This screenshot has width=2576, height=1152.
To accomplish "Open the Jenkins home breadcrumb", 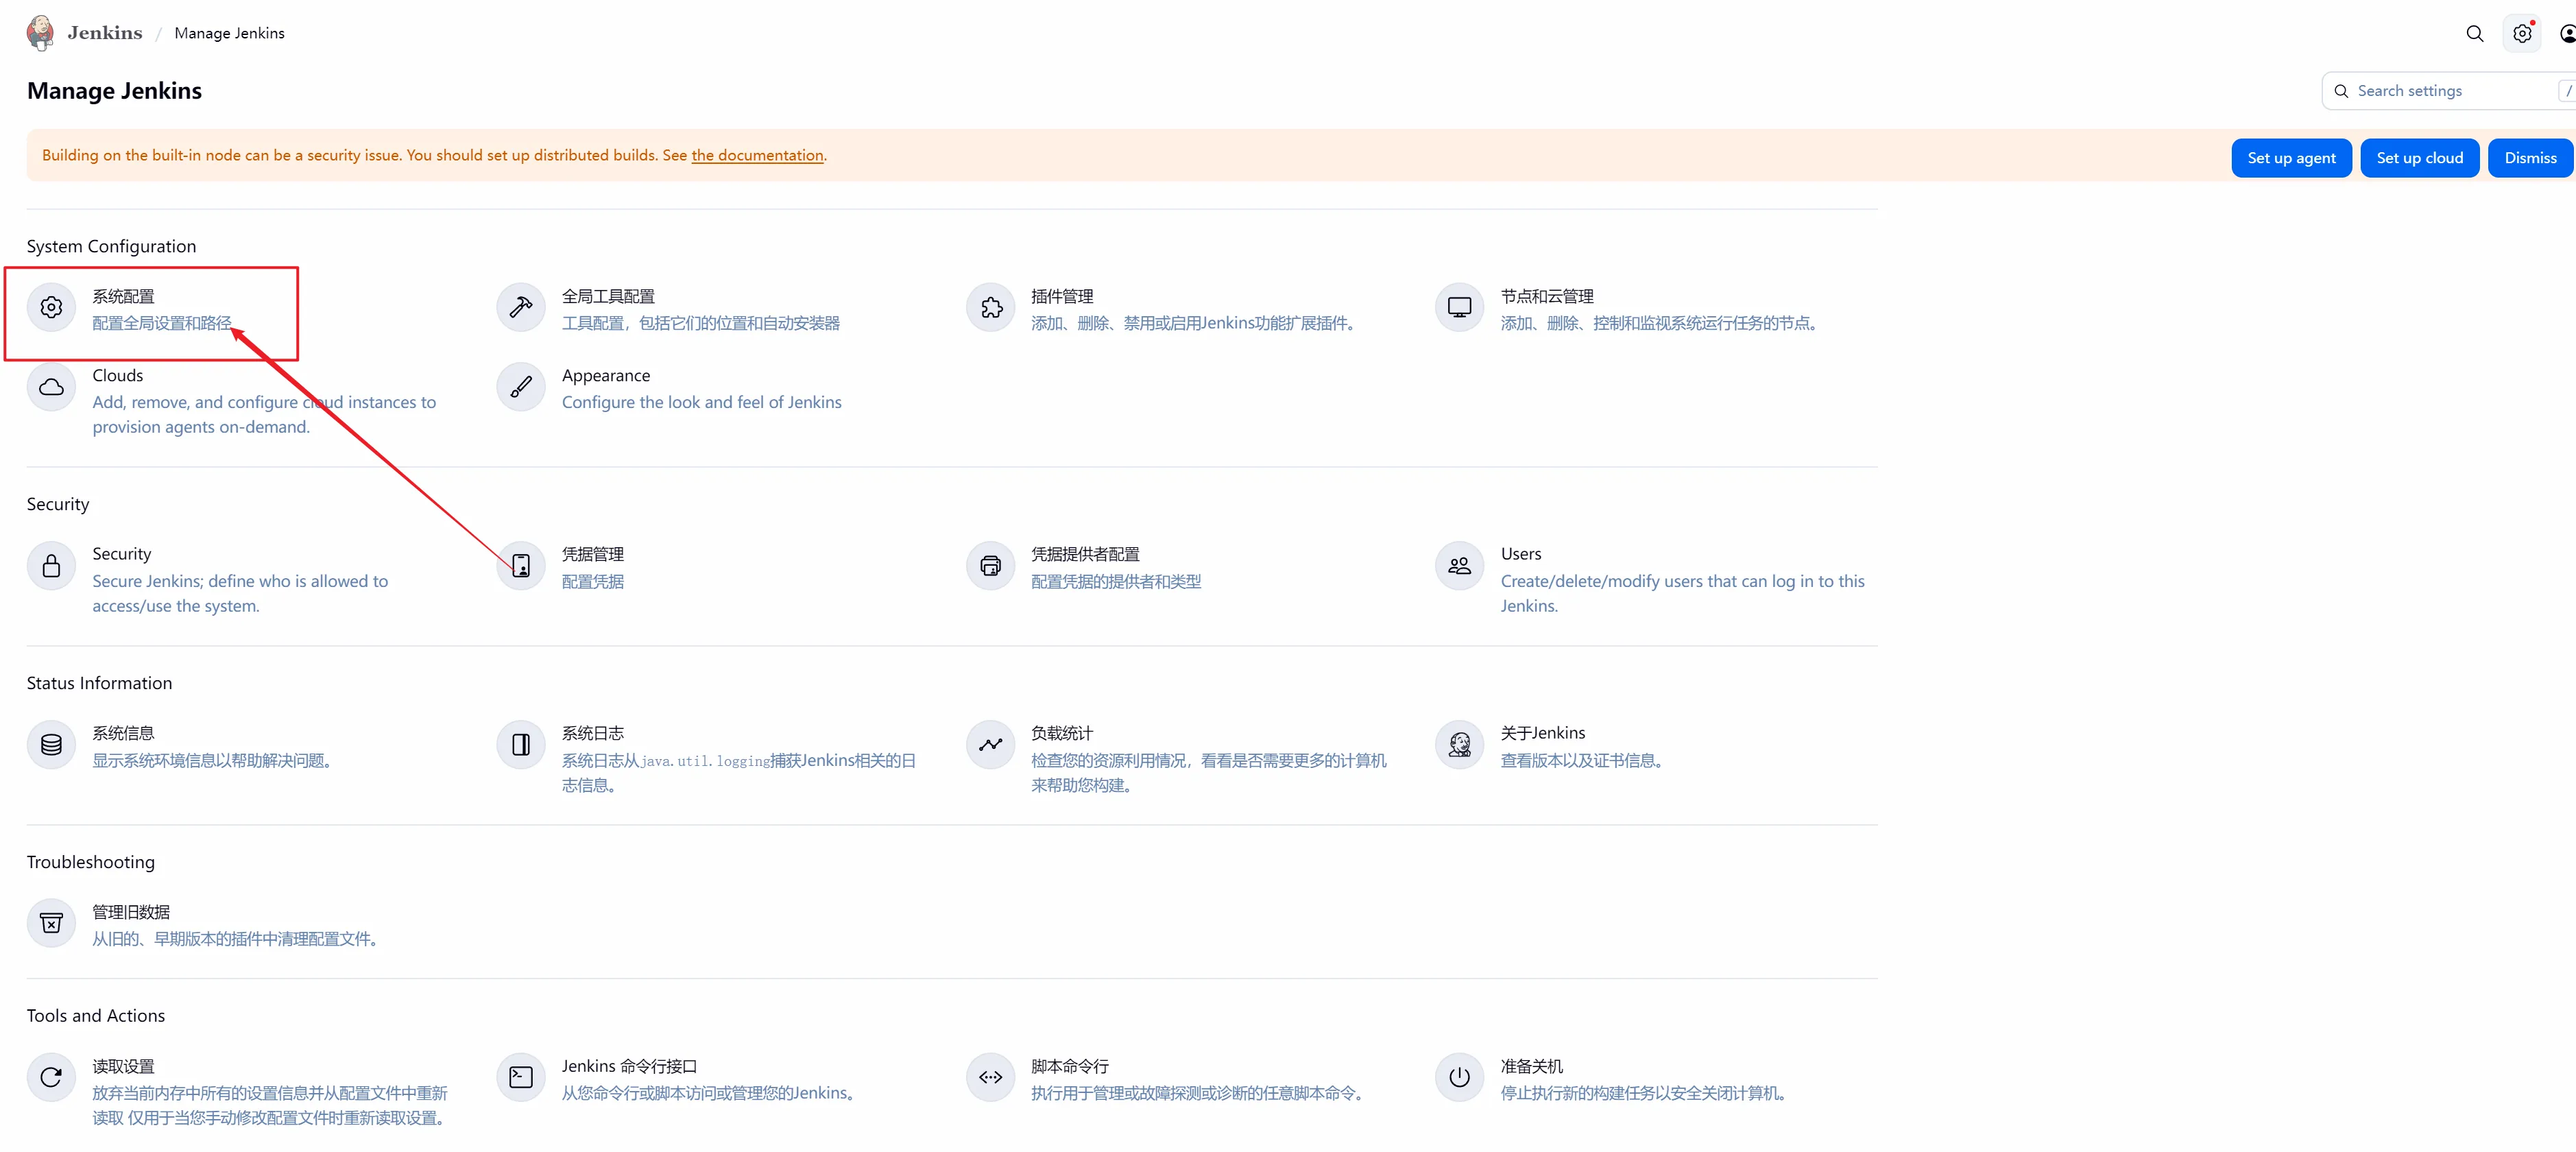I will point(104,33).
